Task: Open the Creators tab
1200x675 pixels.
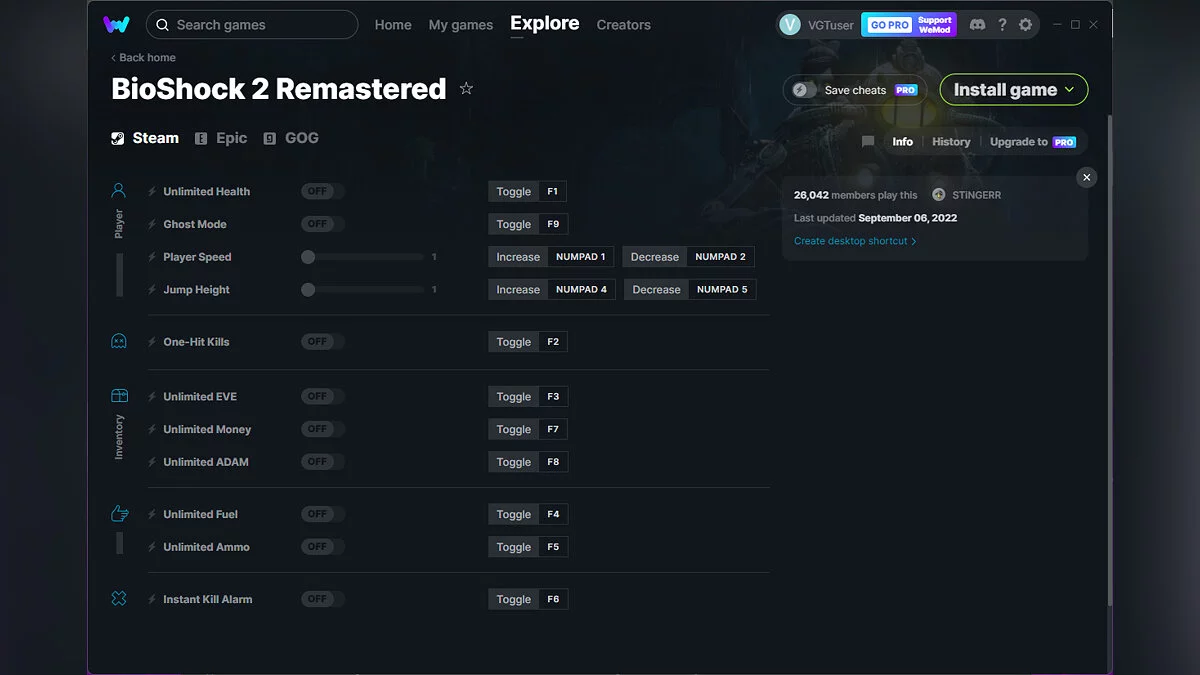Action: pyautogui.click(x=624, y=25)
